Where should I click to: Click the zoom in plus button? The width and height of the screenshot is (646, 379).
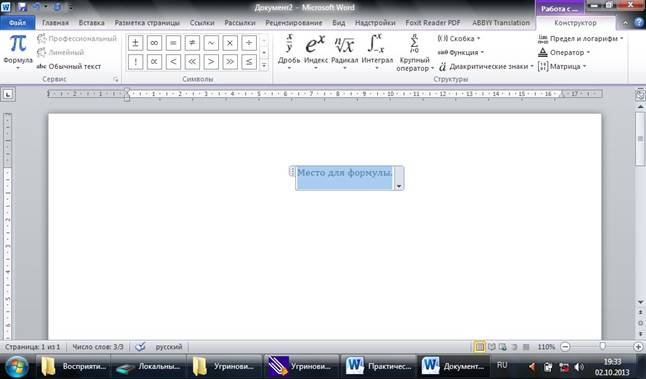(x=638, y=347)
